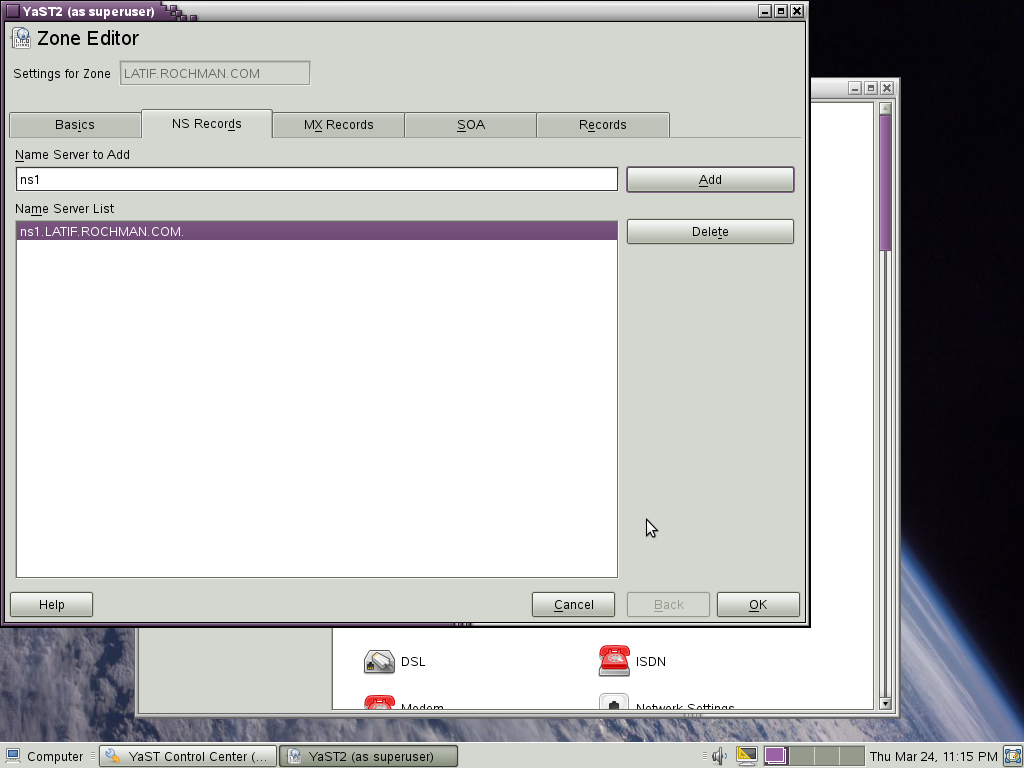Select the NS Records tab
The width and height of the screenshot is (1024, 768).
[206, 123]
